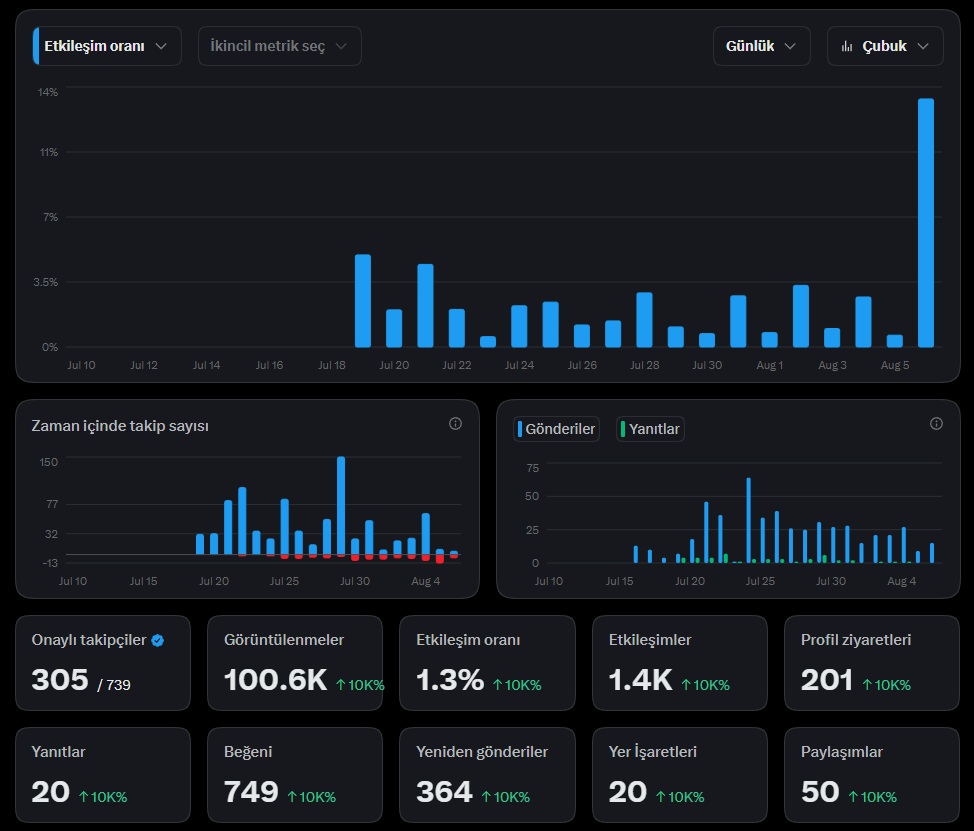Open the Görüntülenmeler 100.6K card
Screen dimensions: 974x831
[295, 663]
